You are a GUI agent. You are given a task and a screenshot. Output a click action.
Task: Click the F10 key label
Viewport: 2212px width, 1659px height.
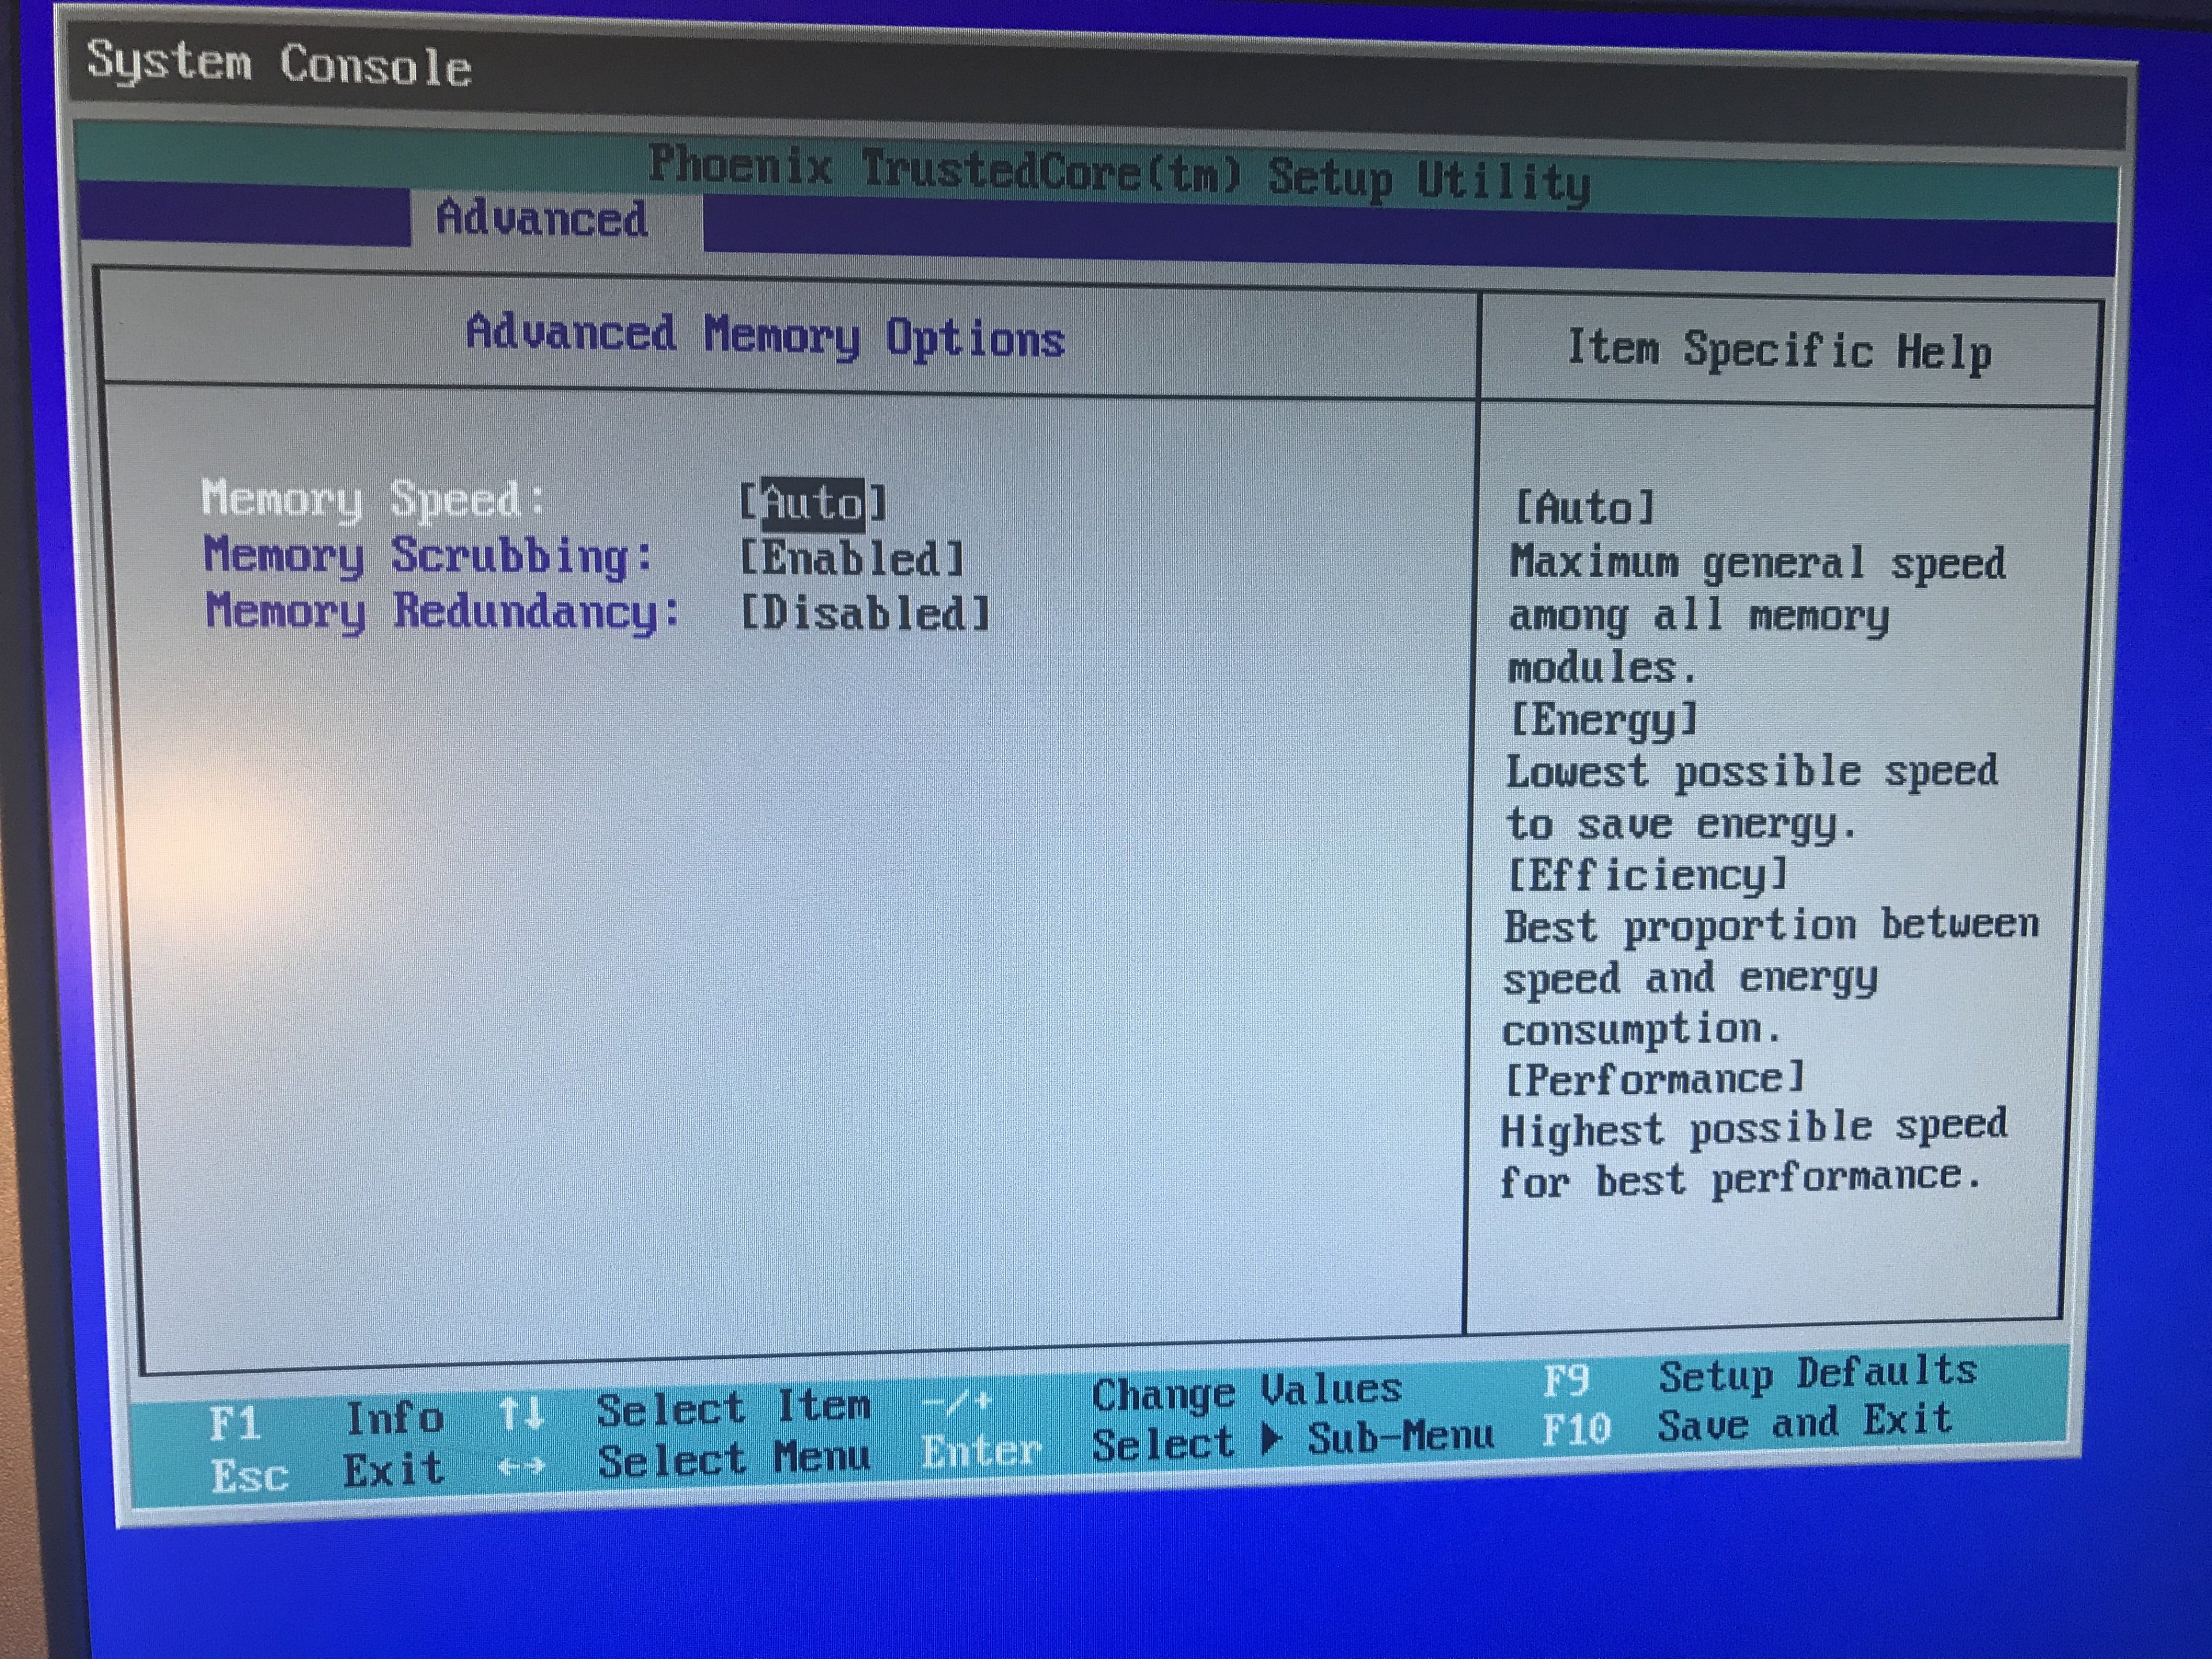(1575, 1430)
